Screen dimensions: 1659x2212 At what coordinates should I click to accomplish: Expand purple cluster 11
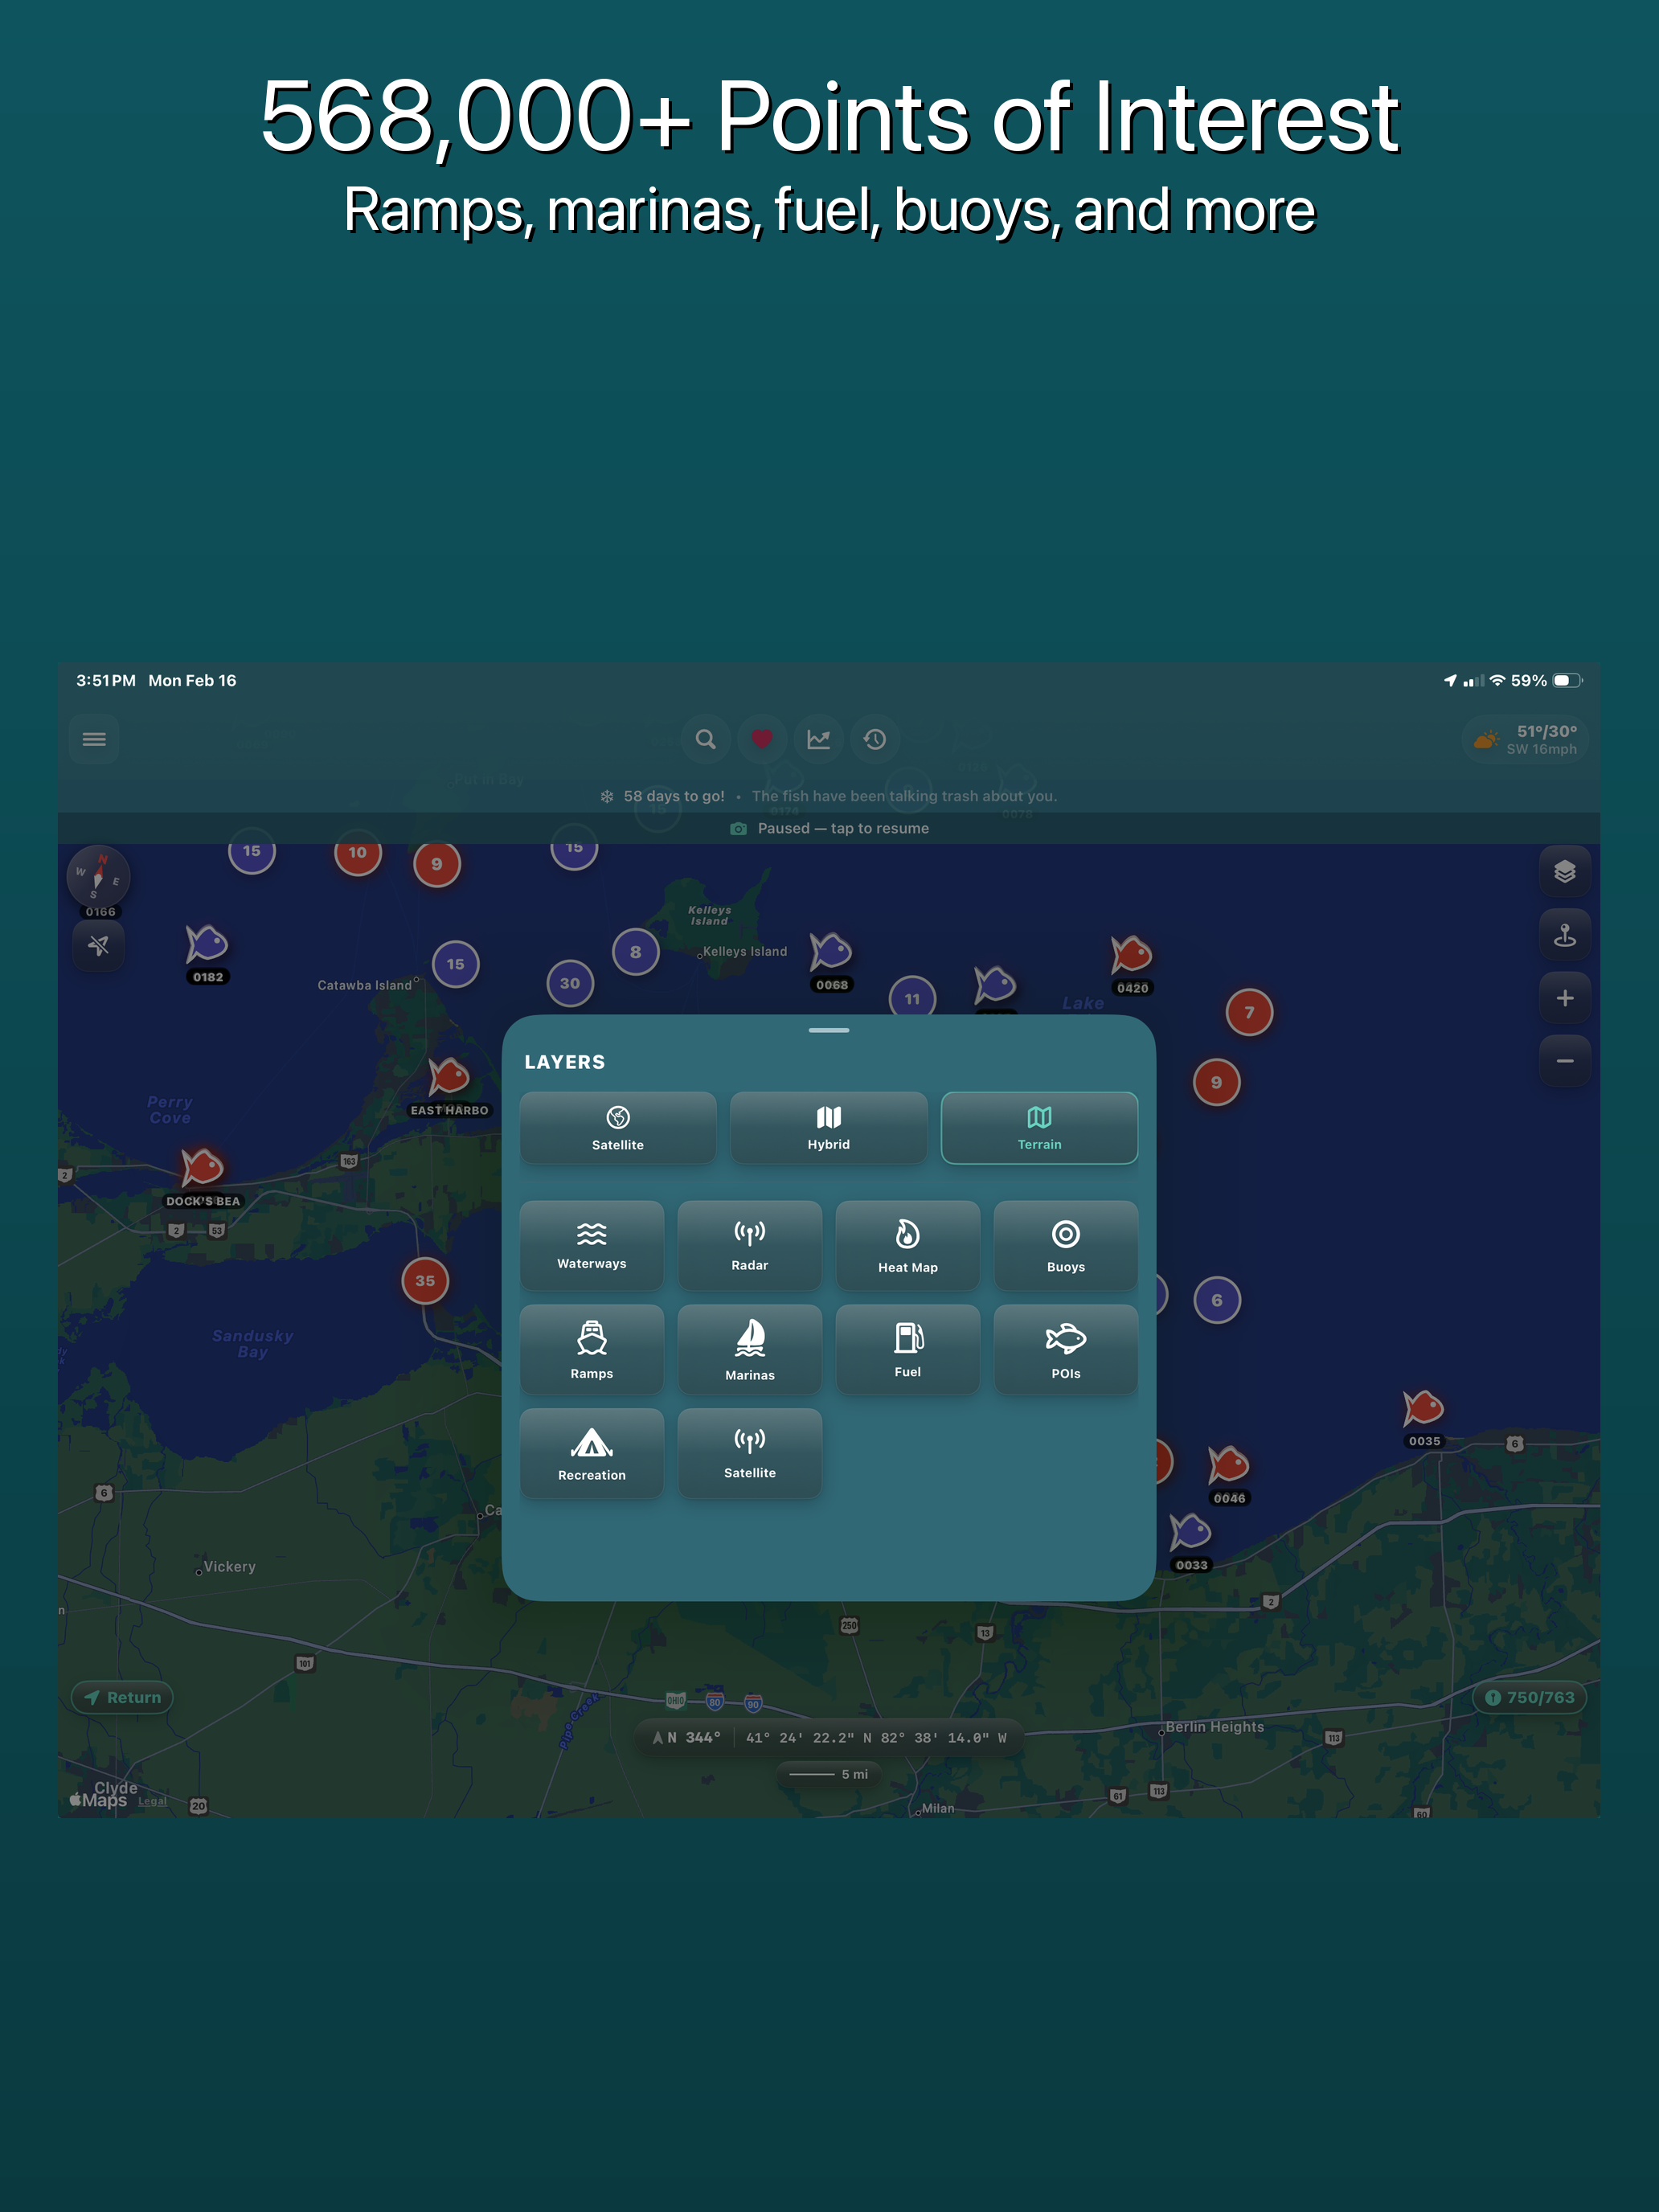(x=912, y=998)
